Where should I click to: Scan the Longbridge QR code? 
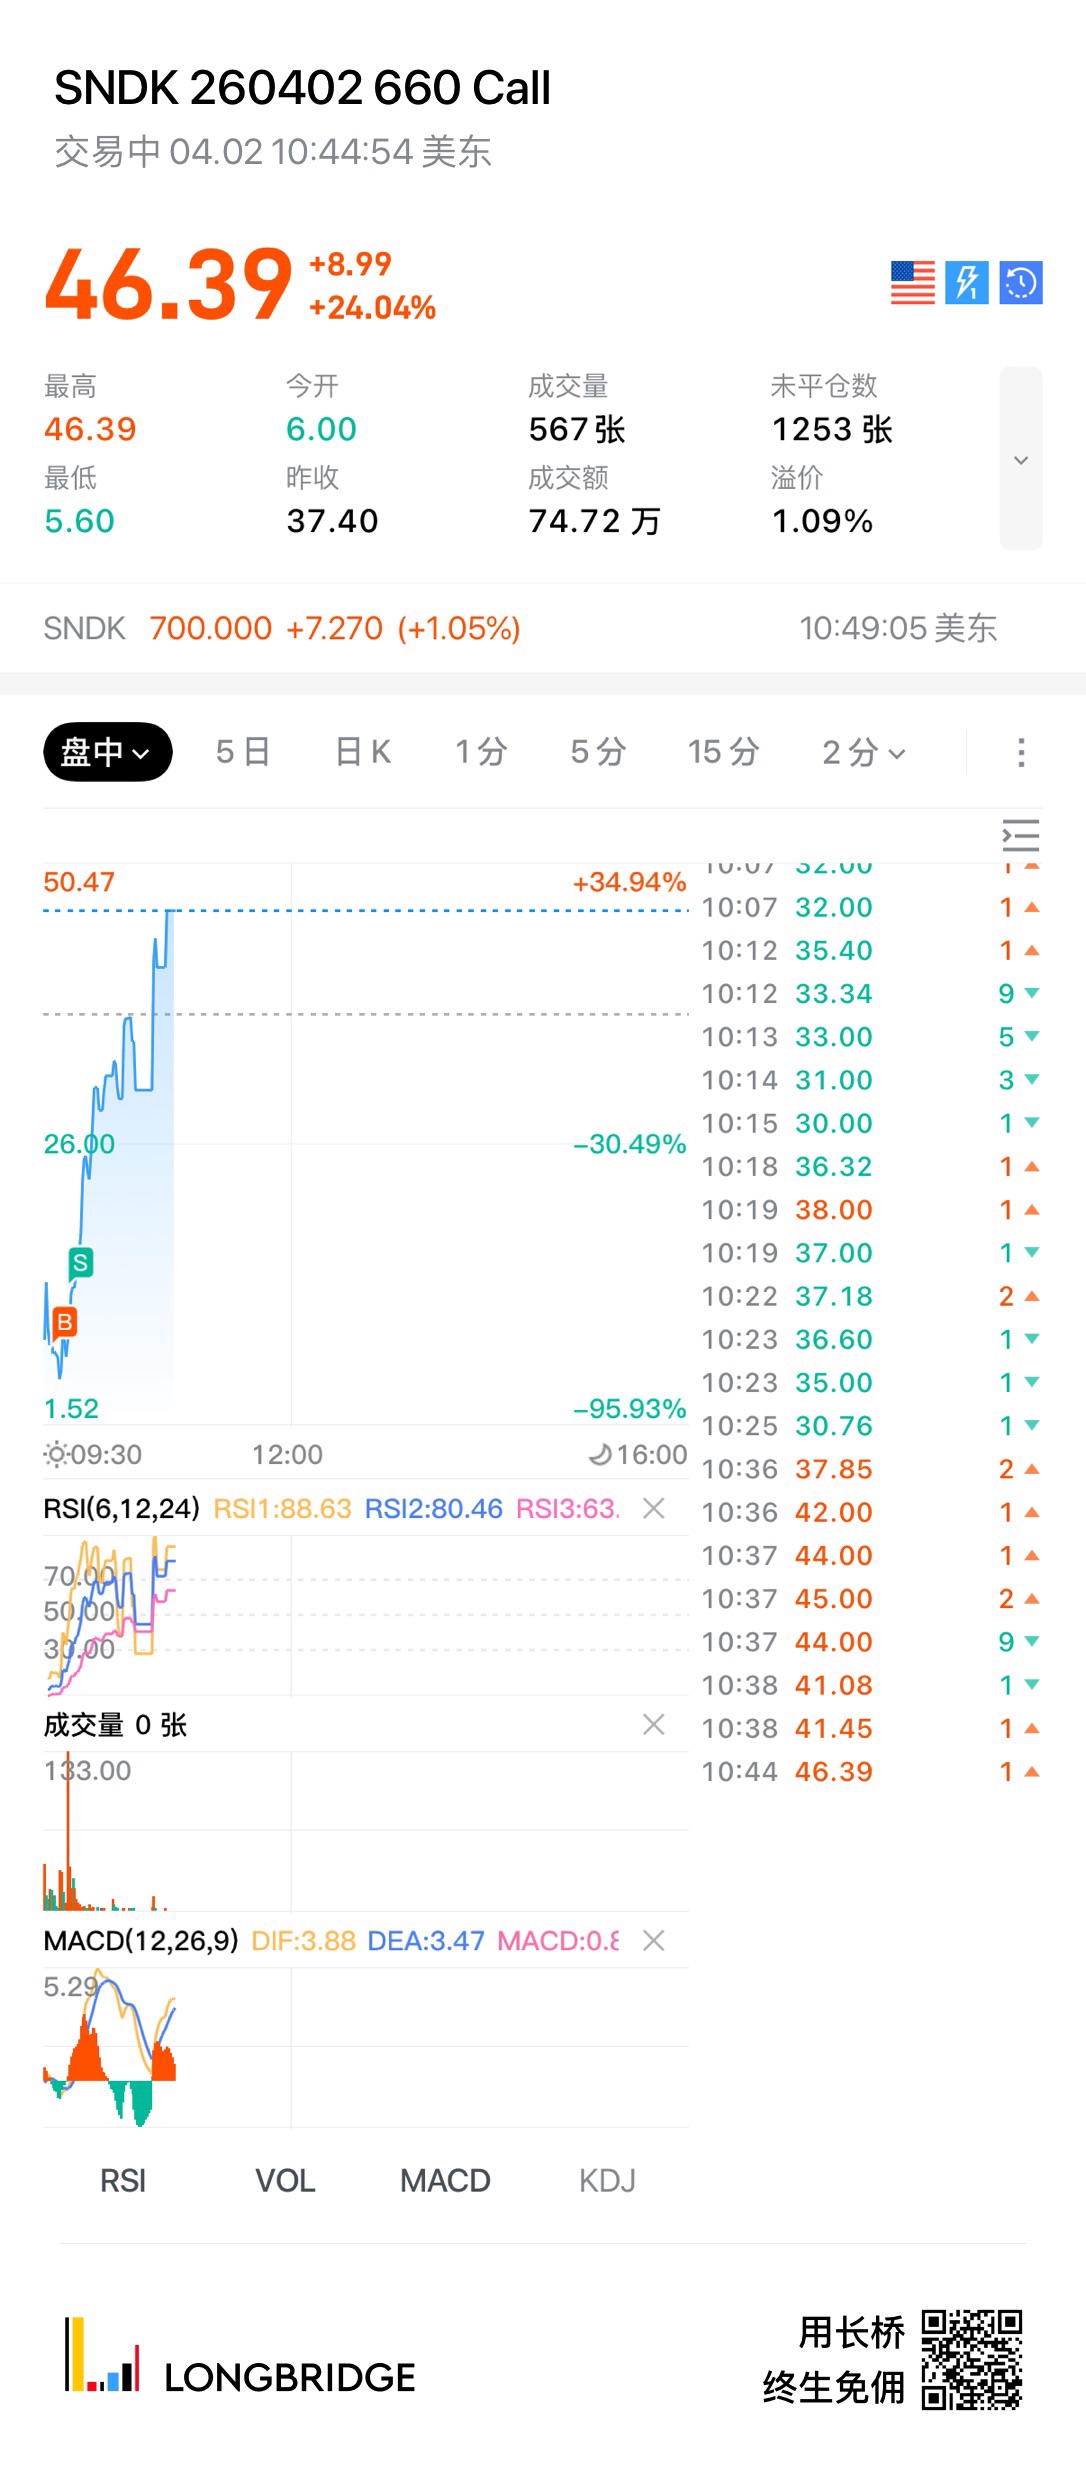point(971,2359)
